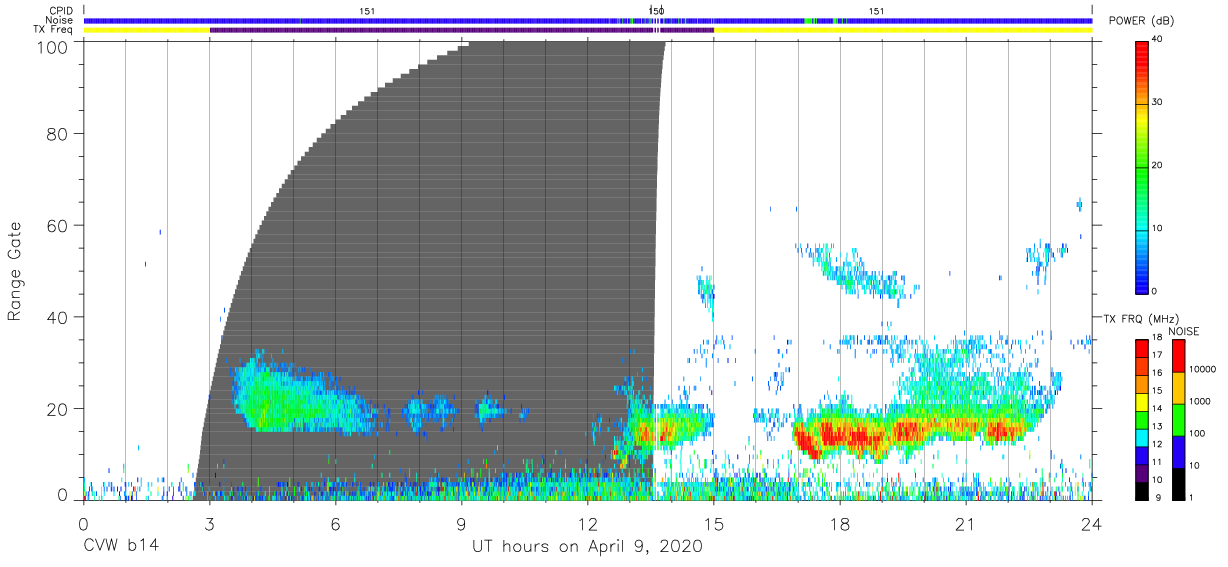This screenshot has width=1228, height=567.
Task: Click '12' on the UT hours axis
Action: [588, 524]
